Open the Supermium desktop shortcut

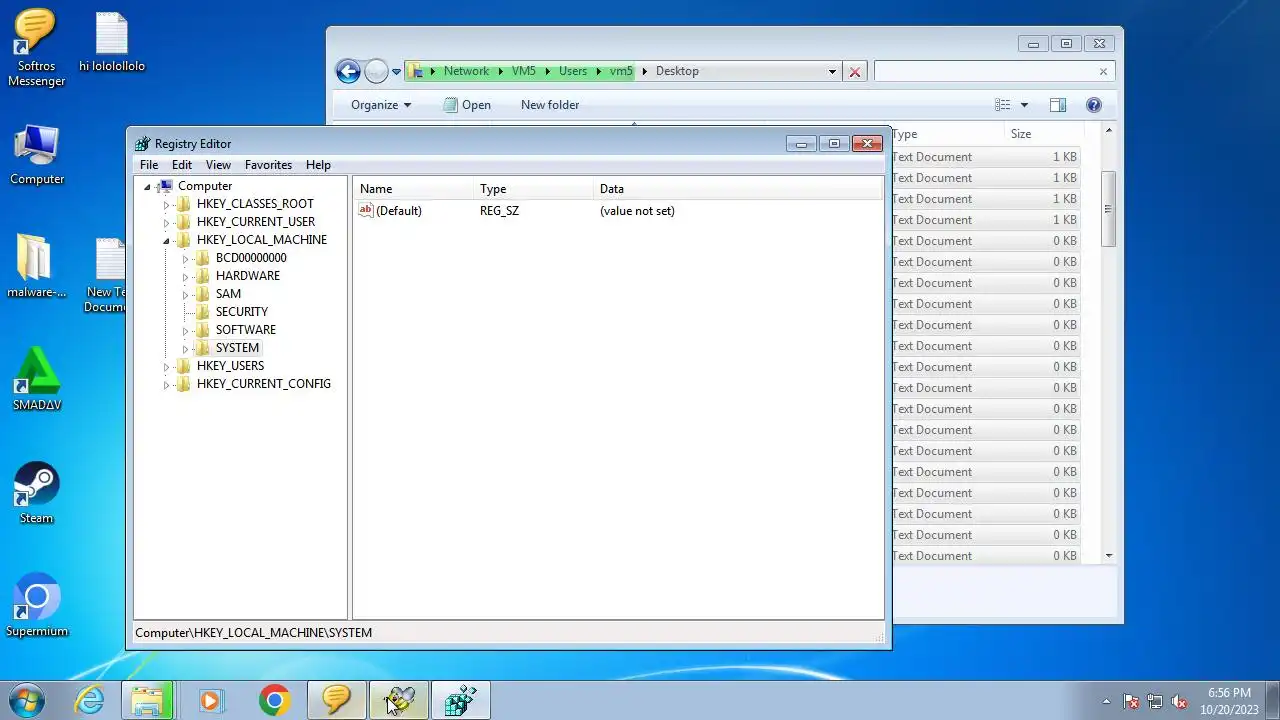[x=37, y=605]
